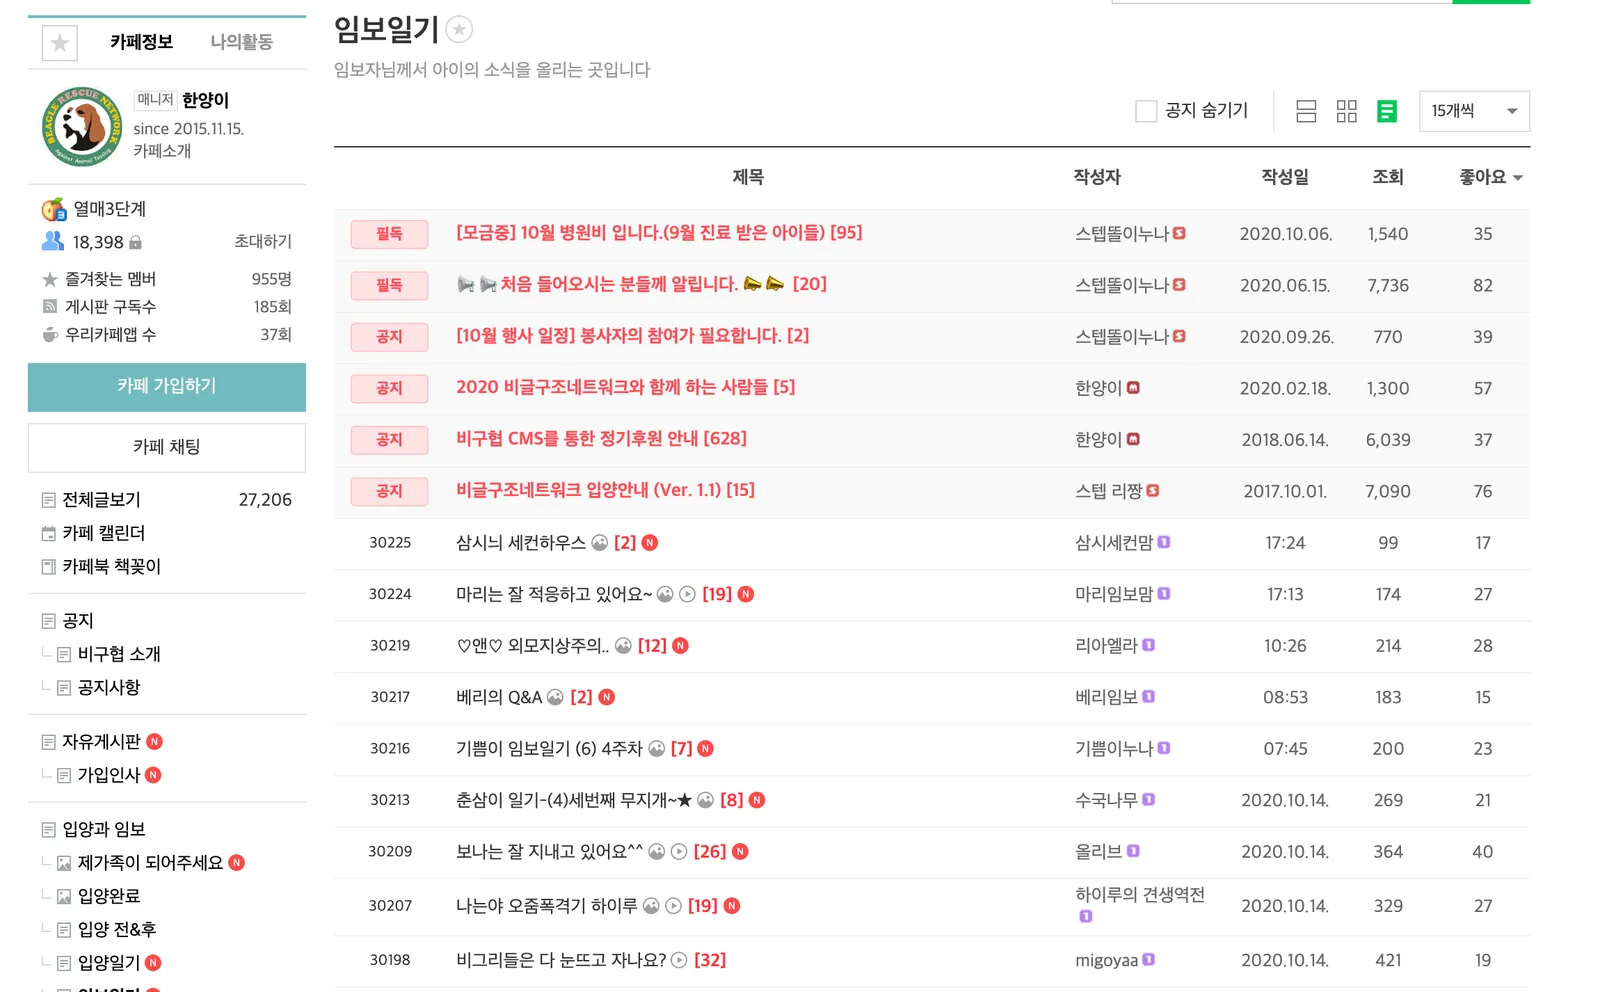Click the 열매3단계 cafe rank icon
The height and width of the screenshot is (992, 1600).
click(x=54, y=209)
